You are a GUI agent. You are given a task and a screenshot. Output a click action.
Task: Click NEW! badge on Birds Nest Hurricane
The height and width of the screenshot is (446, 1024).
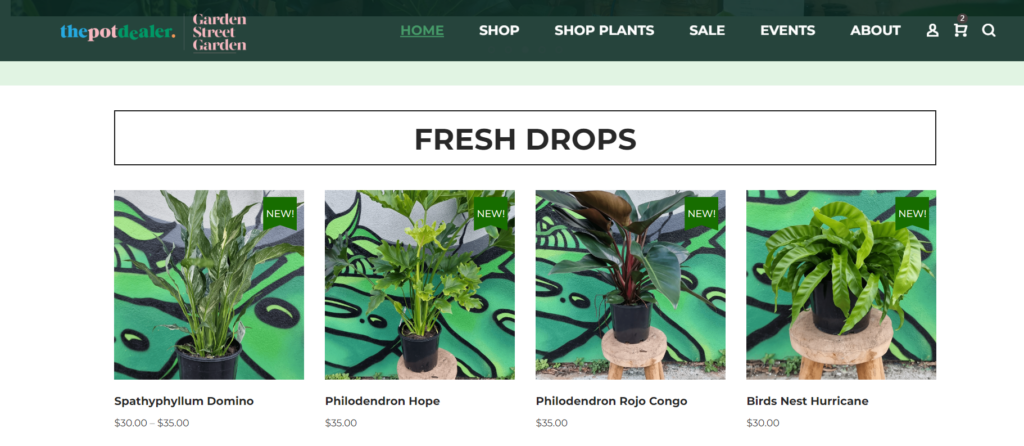click(912, 214)
